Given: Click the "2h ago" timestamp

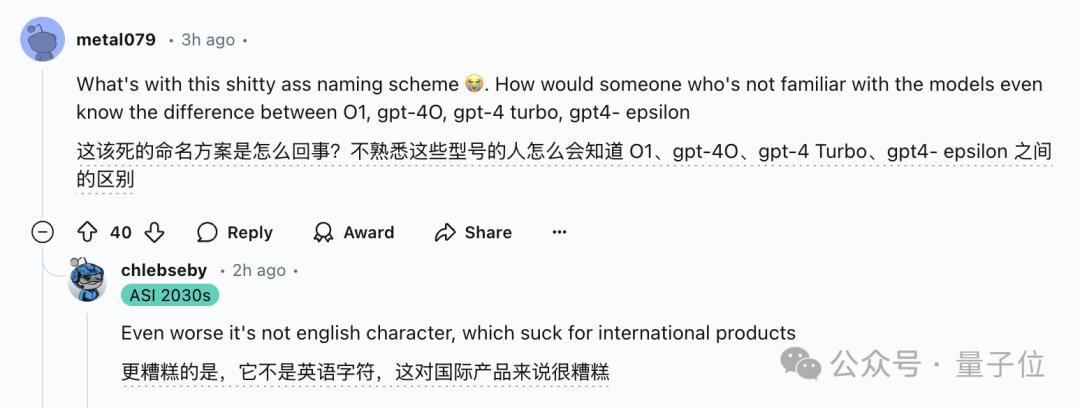Looking at the screenshot, I should pos(258,270).
